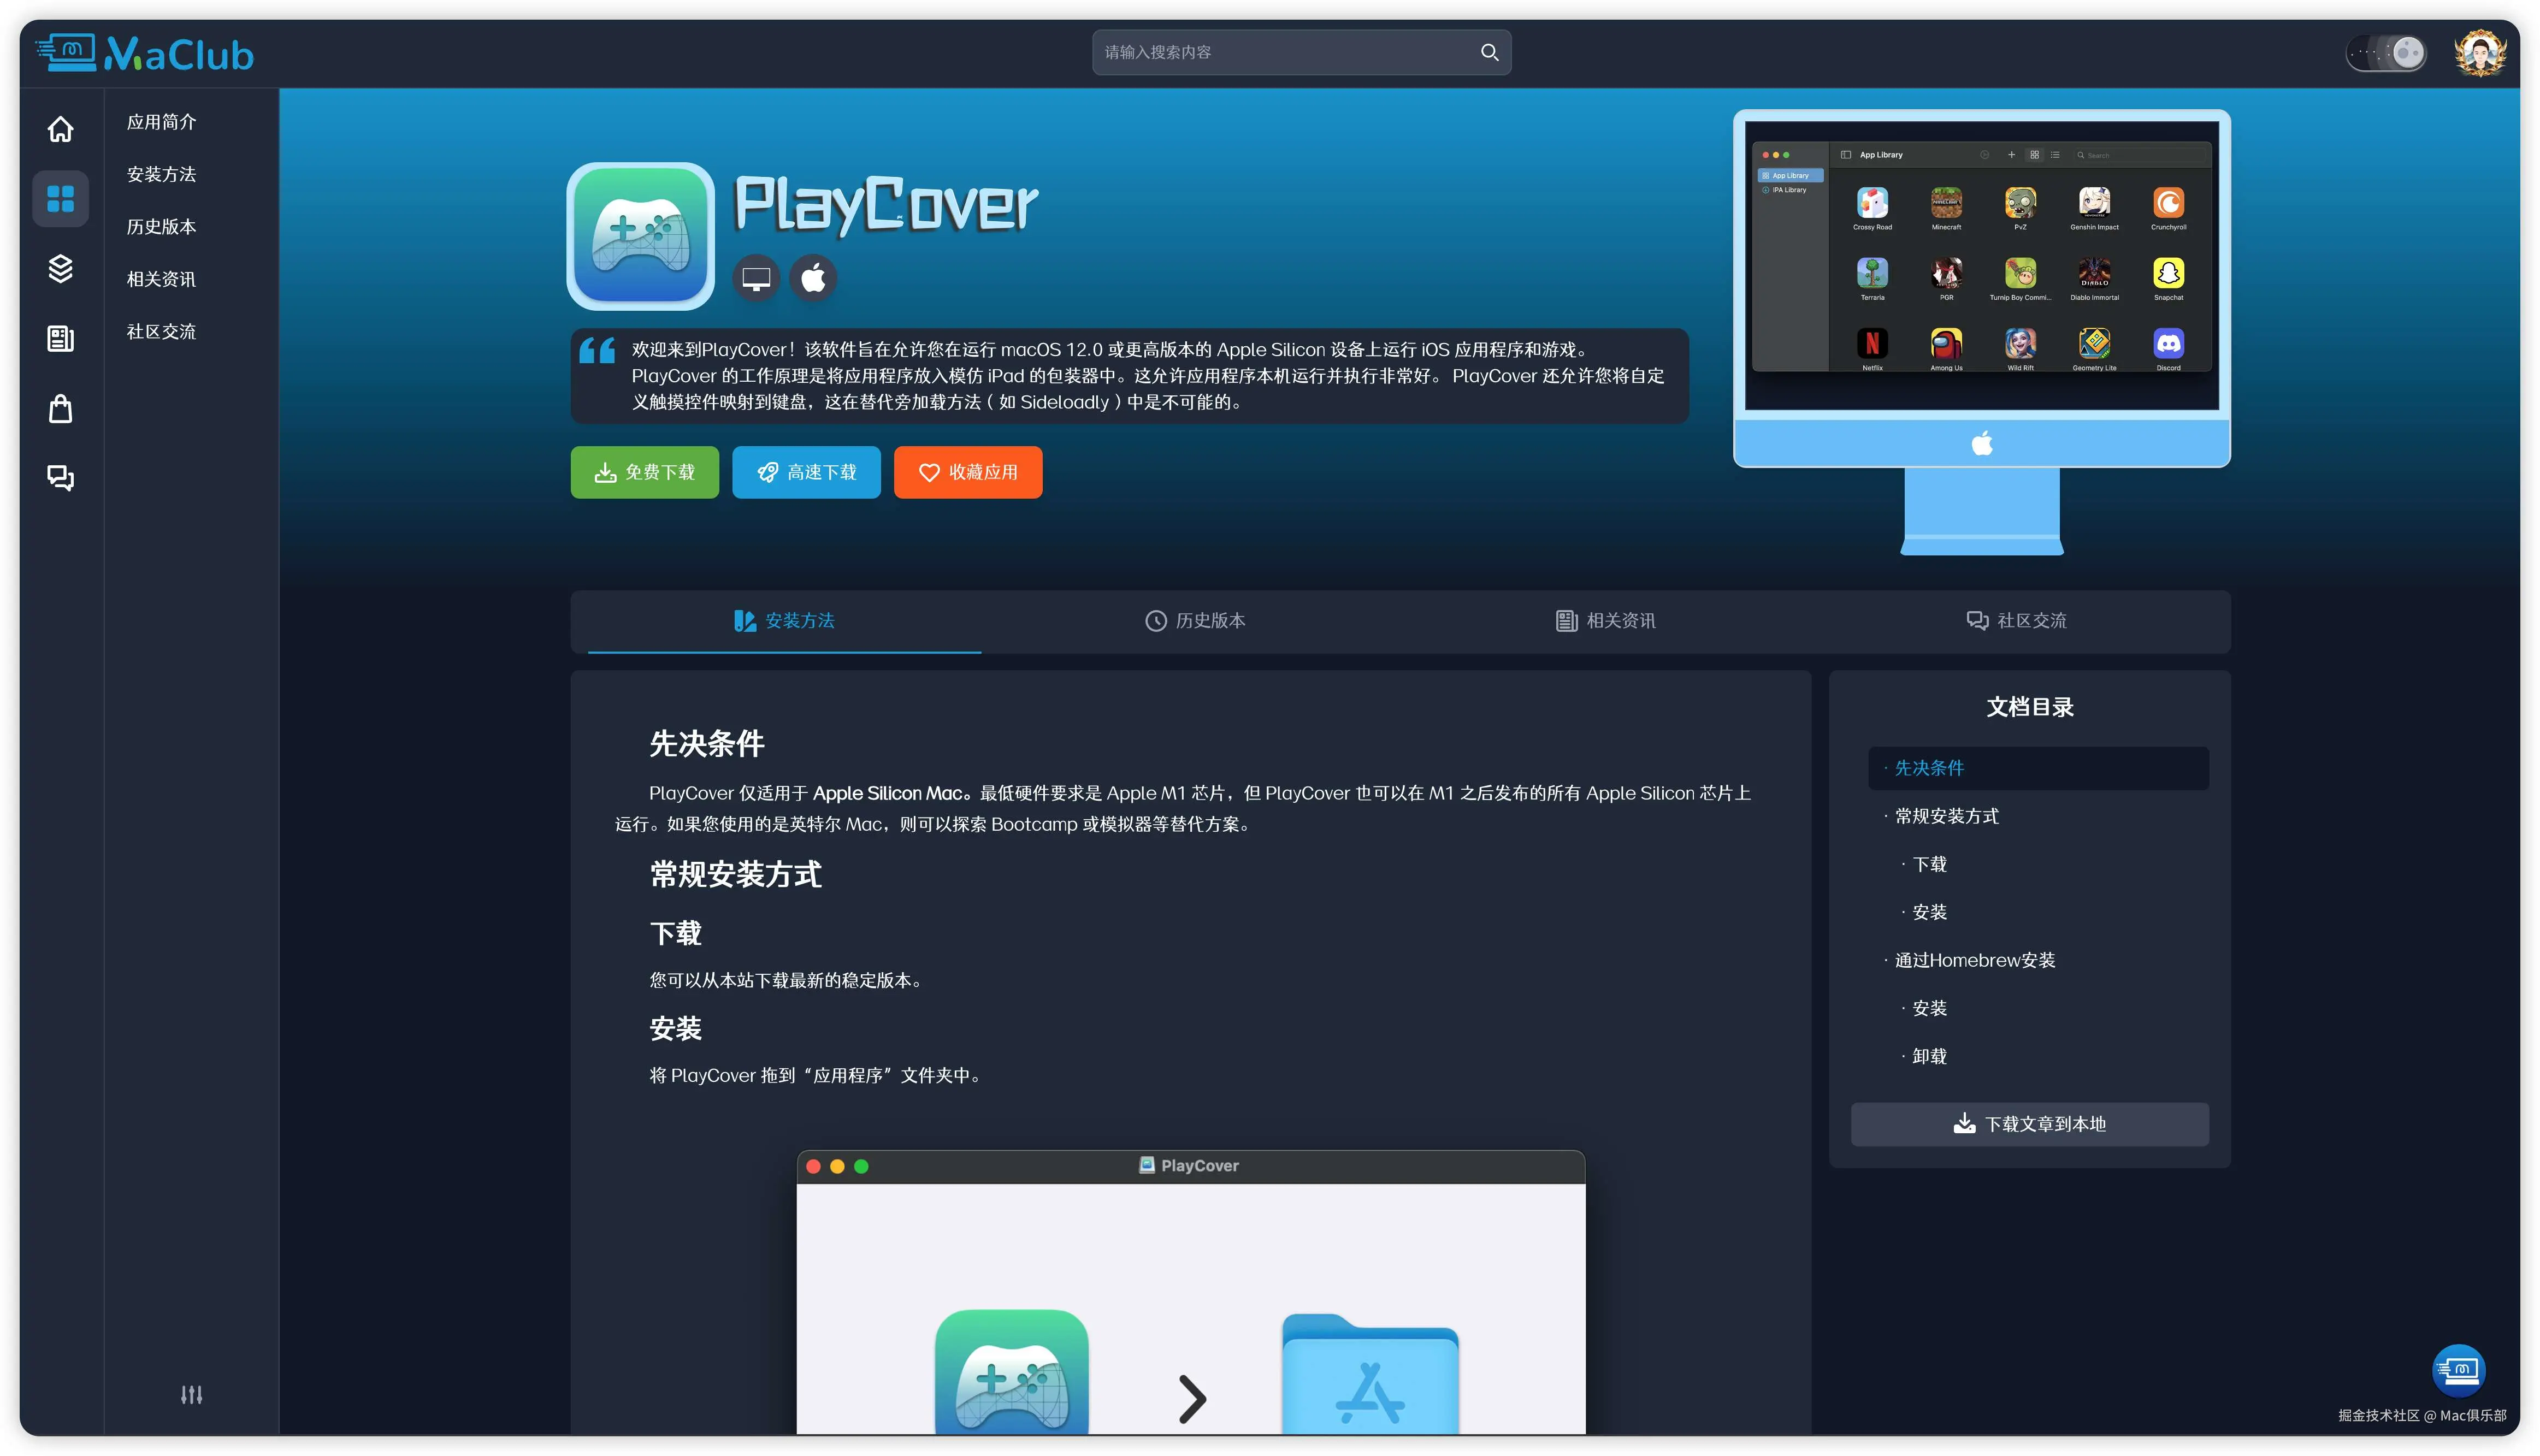Open the chat icon in the left sidebar
The height and width of the screenshot is (1456, 2540).
[60, 478]
